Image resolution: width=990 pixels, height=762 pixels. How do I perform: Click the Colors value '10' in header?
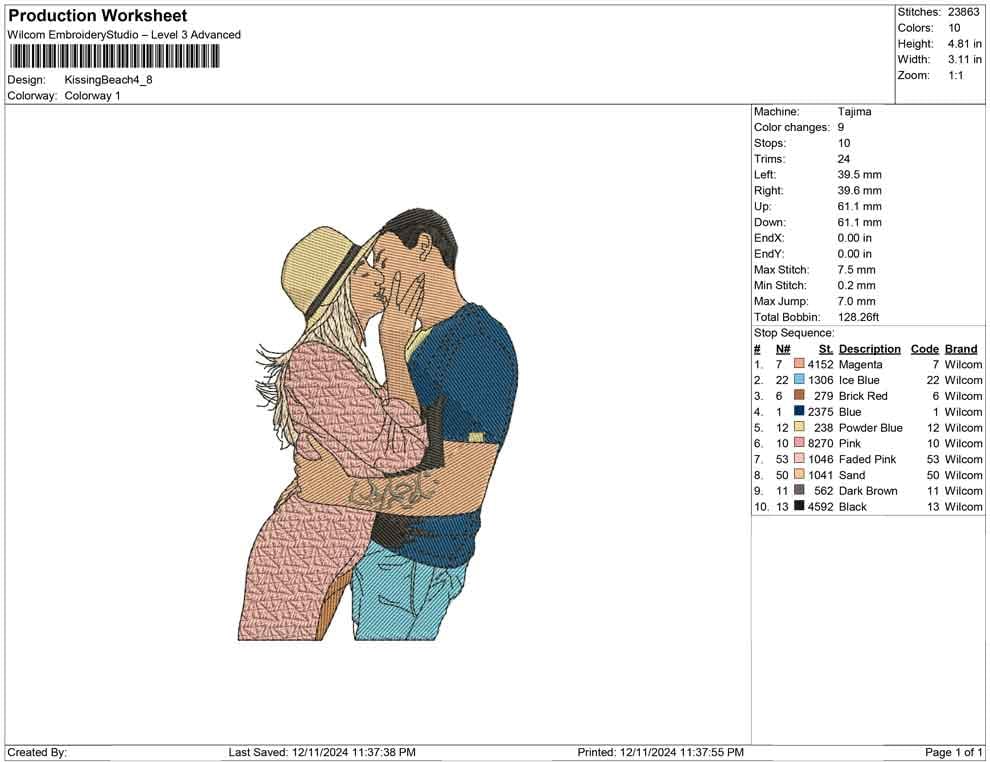tap(954, 28)
